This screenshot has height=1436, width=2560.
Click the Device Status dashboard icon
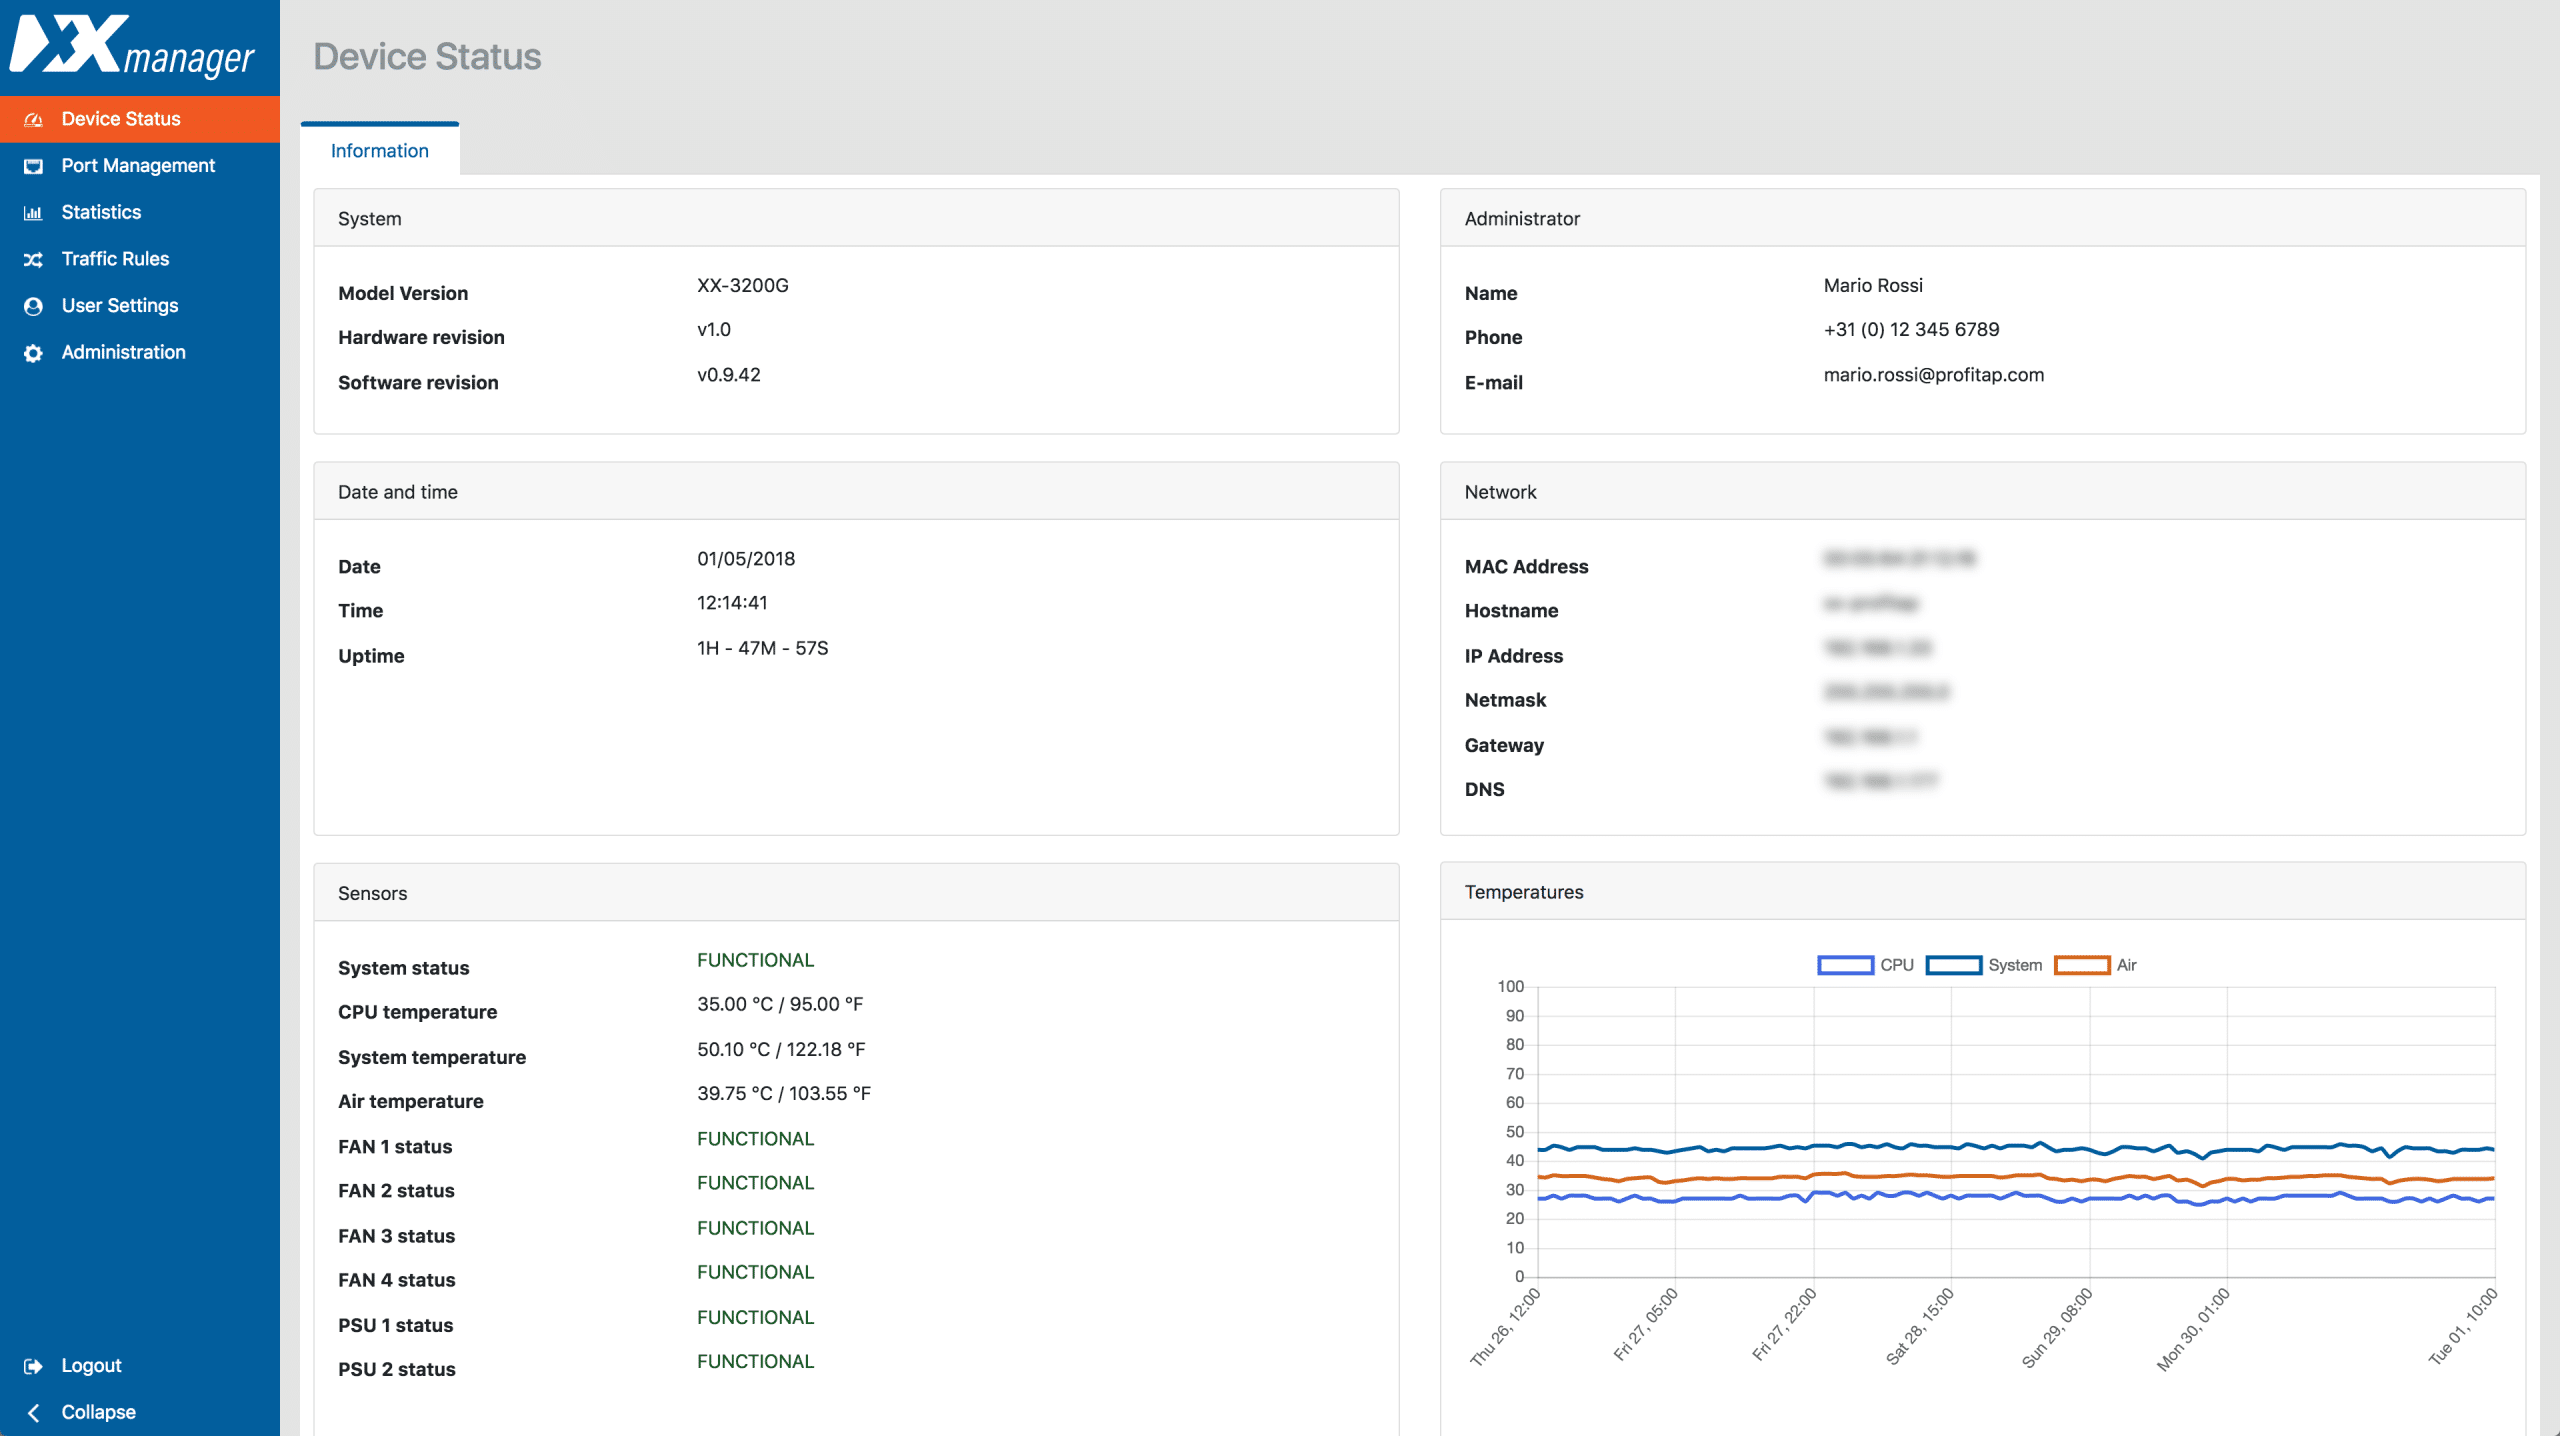click(x=33, y=119)
